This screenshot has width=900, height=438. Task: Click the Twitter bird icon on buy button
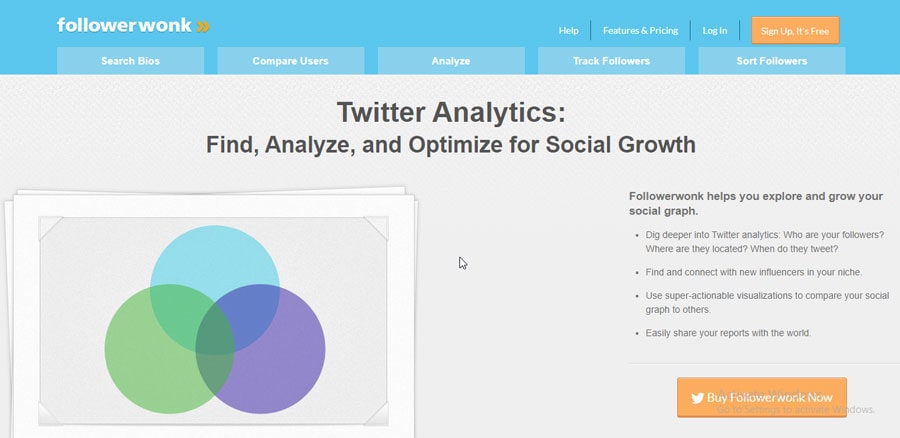697,398
